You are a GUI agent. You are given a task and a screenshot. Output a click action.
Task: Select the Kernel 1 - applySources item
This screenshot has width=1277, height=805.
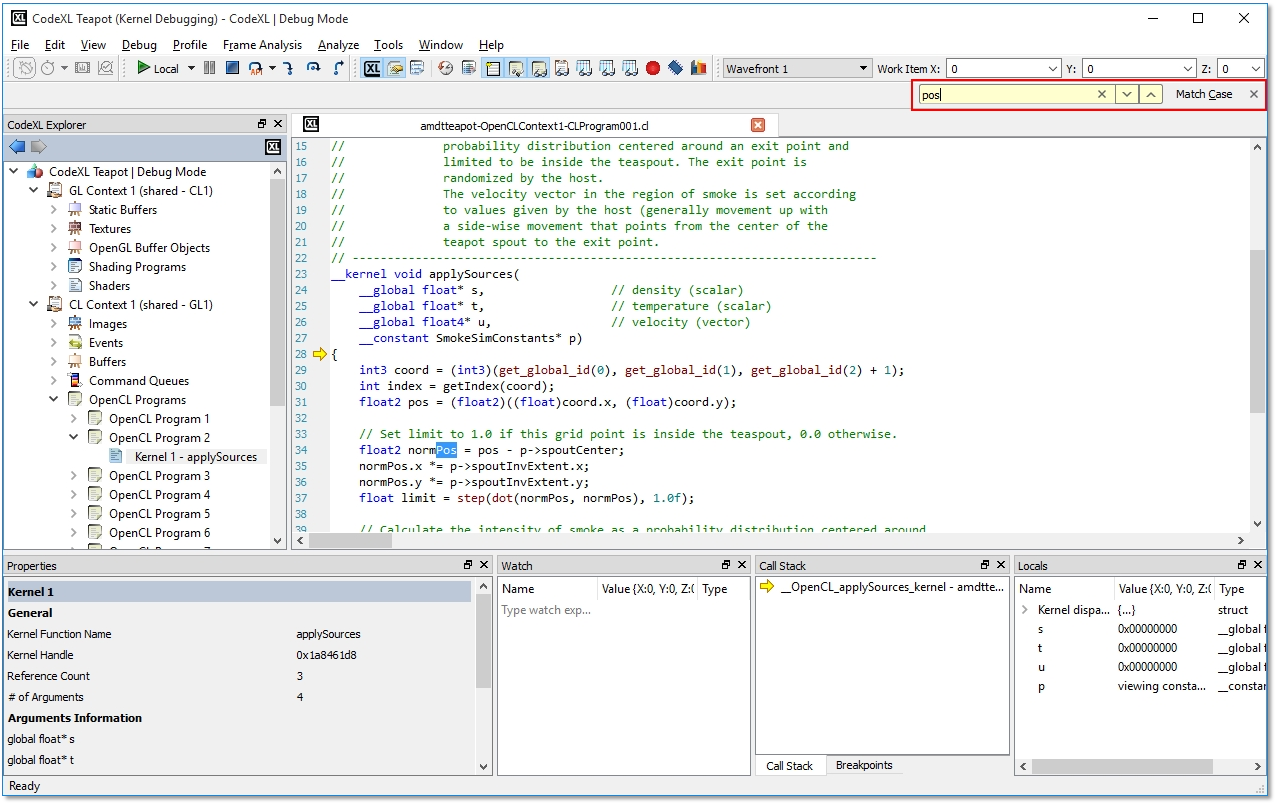click(196, 457)
